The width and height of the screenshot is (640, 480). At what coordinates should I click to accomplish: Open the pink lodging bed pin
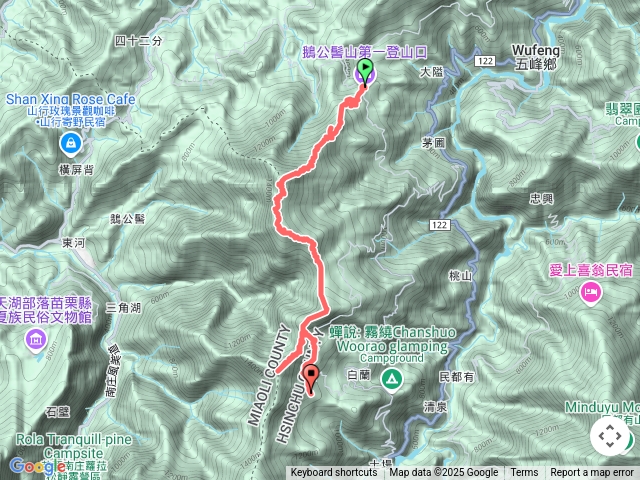point(591,293)
